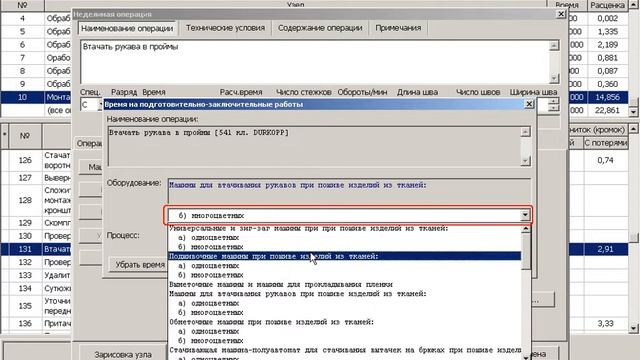Select row 4 in the upper table

point(22,18)
